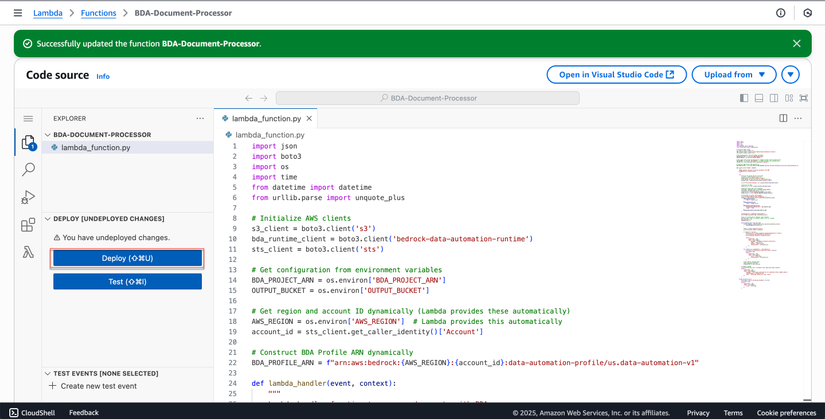
Task: Toggle the primary side bar layout icon
Action: (x=744, y=98)
